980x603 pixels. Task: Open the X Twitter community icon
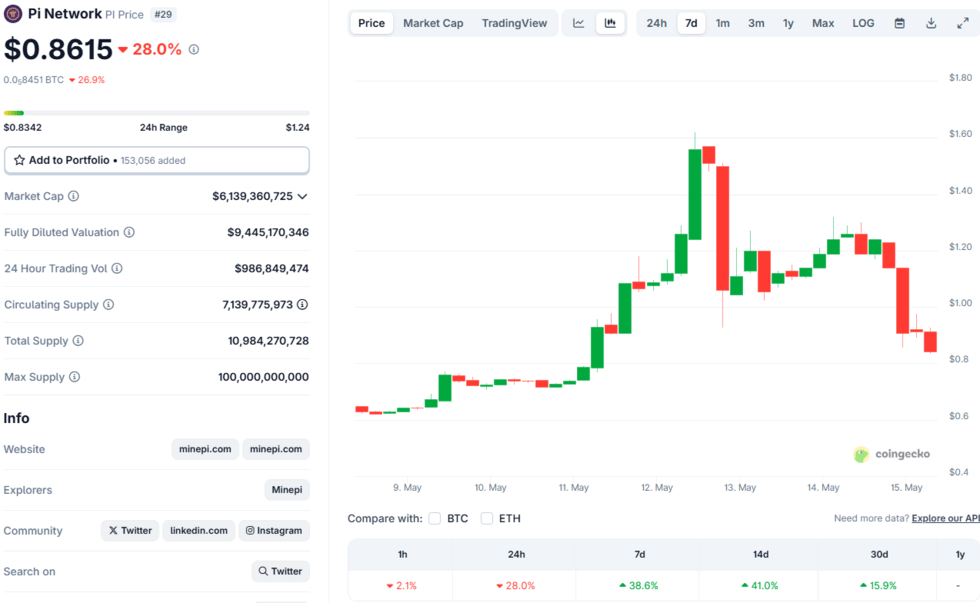[129, 530]
